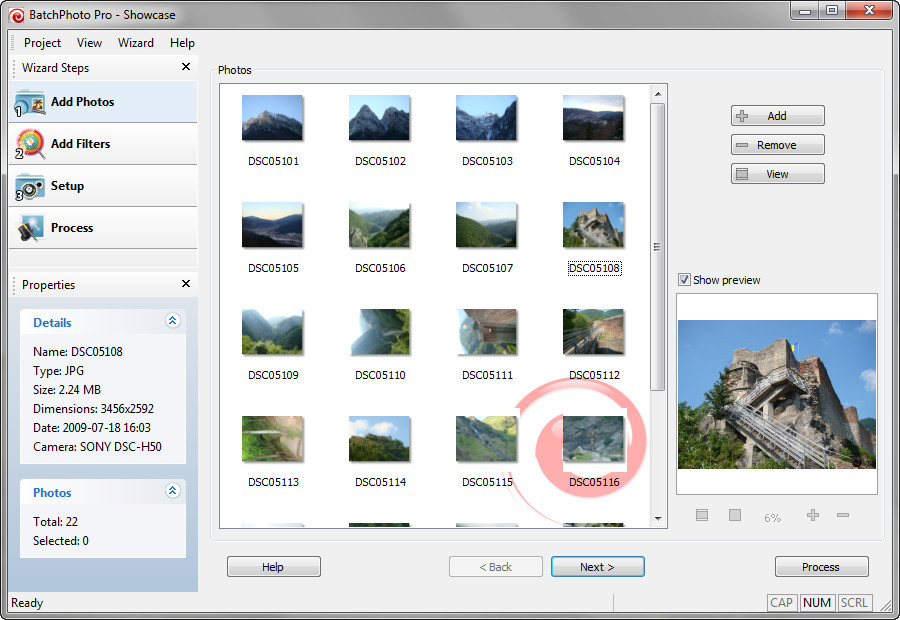Close the Properties panel
This screenshot has height=620, width=900.
coord(186,284)
